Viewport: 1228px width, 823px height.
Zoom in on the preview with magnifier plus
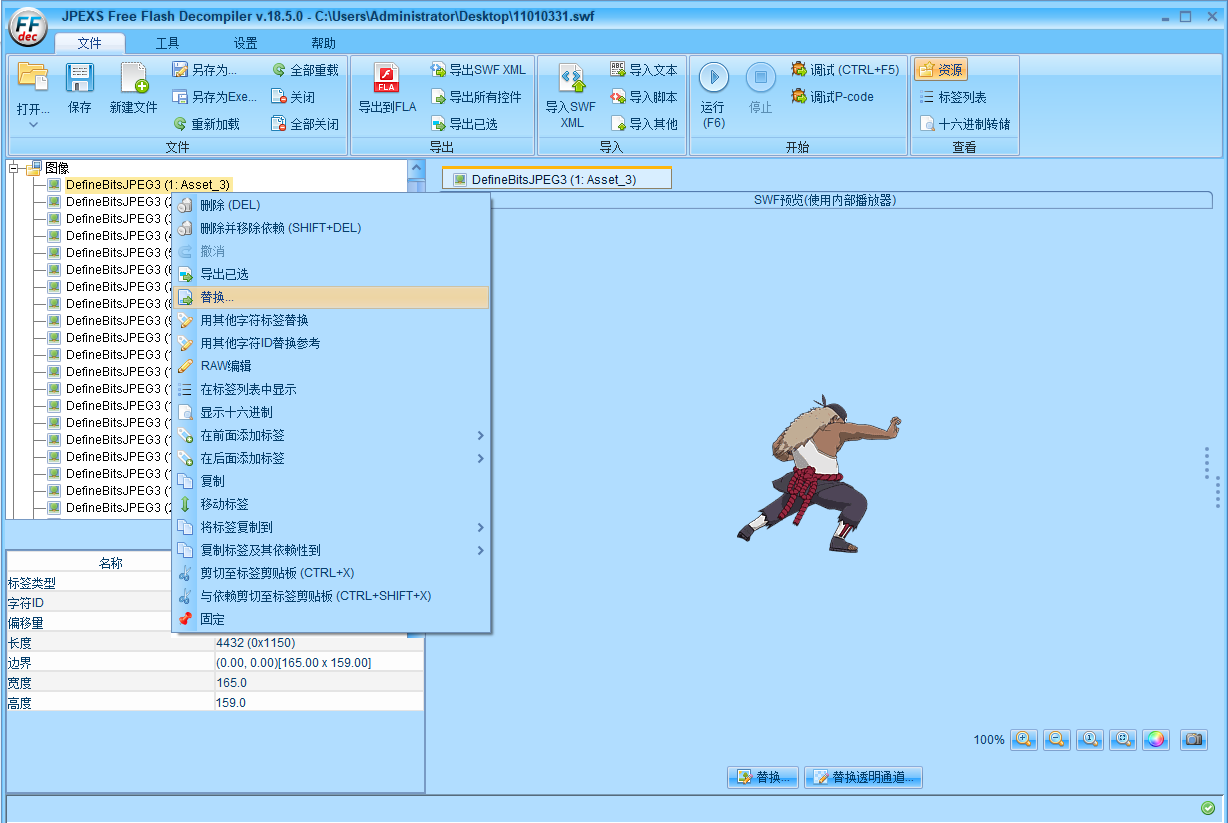[1024, 739]
